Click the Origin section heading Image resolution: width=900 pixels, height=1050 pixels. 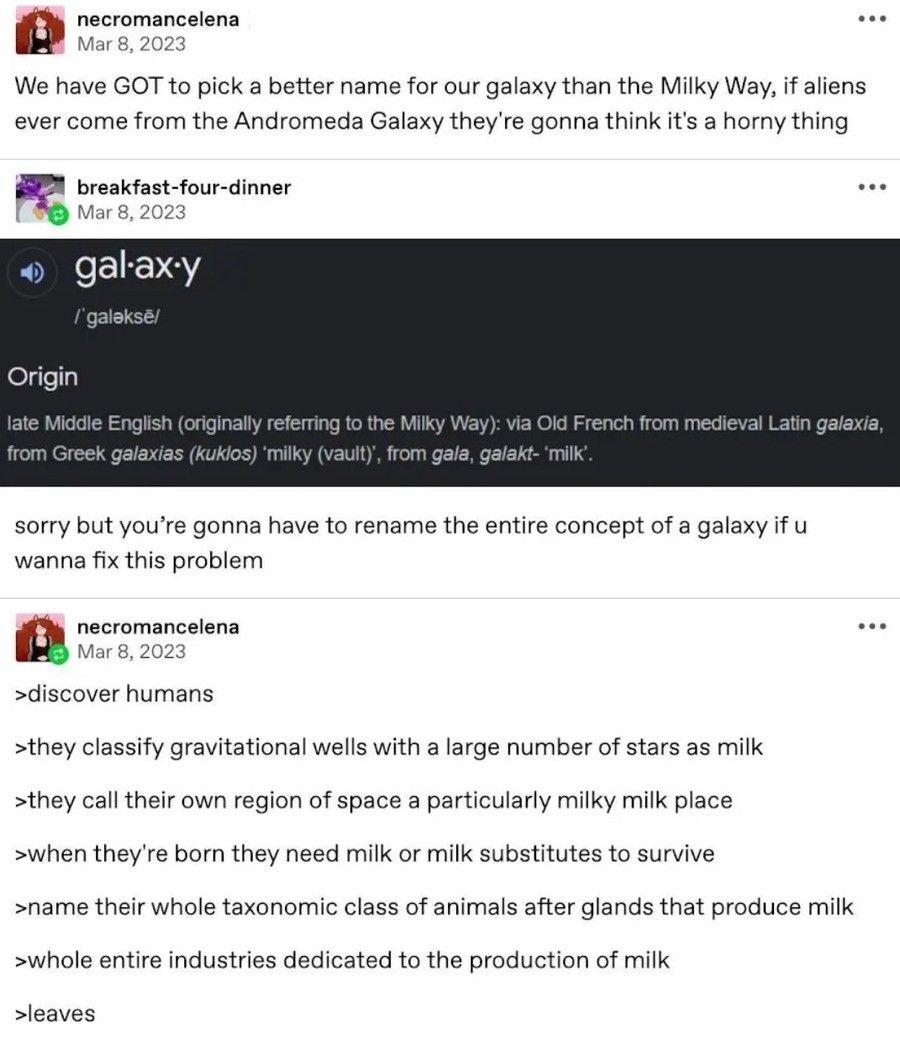43,376
